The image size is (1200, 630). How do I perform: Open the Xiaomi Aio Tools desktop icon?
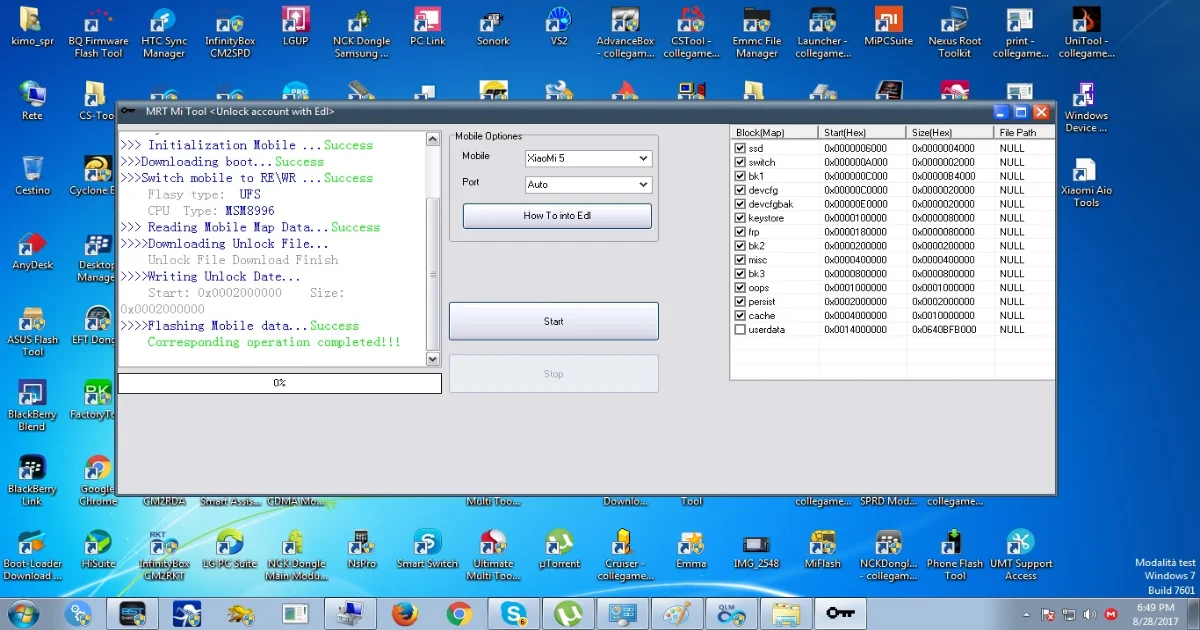pos(1086,182)
